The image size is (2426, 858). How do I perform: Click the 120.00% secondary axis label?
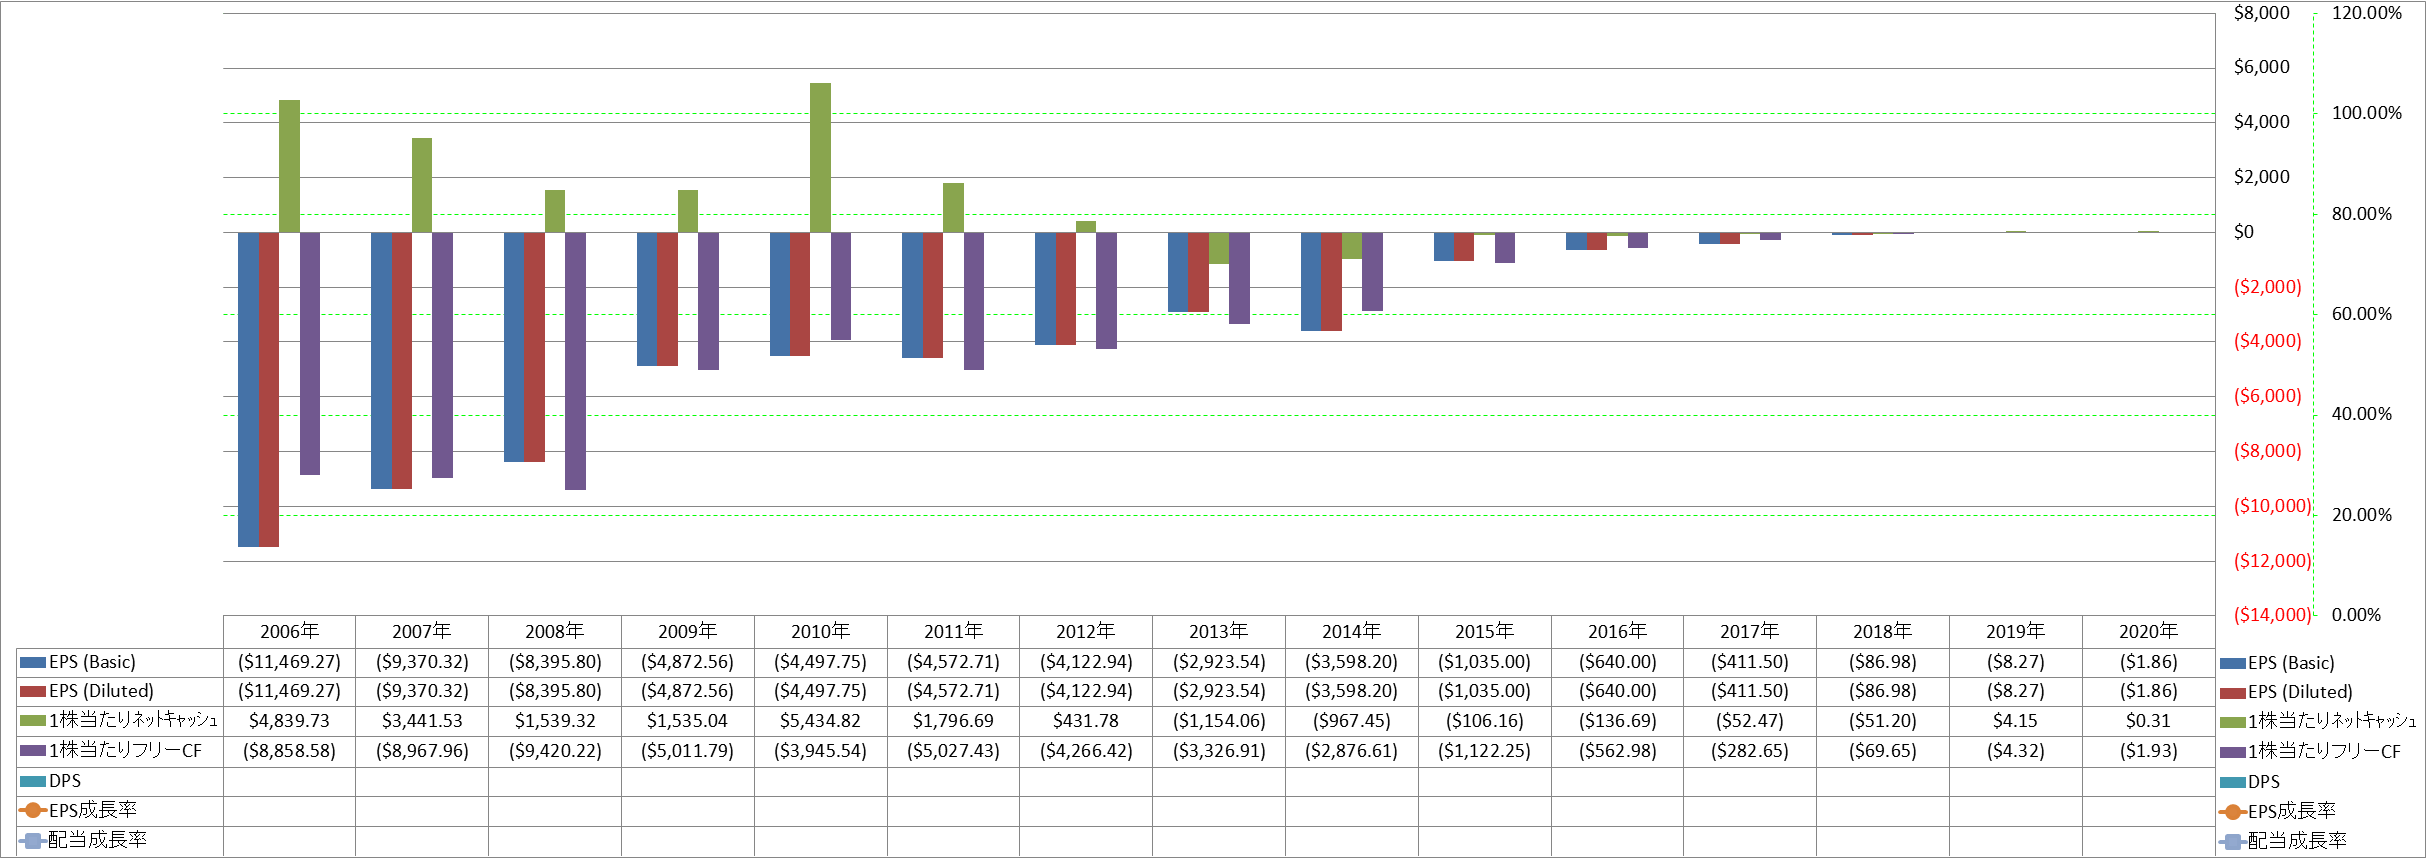click(2366, 13)
